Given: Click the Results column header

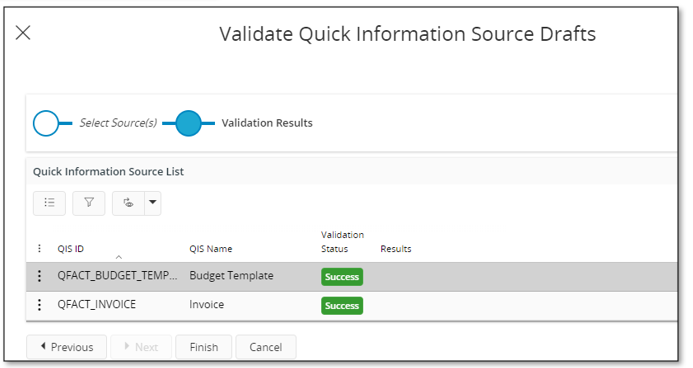Looking at the screenshot, I should click(396, 249).
